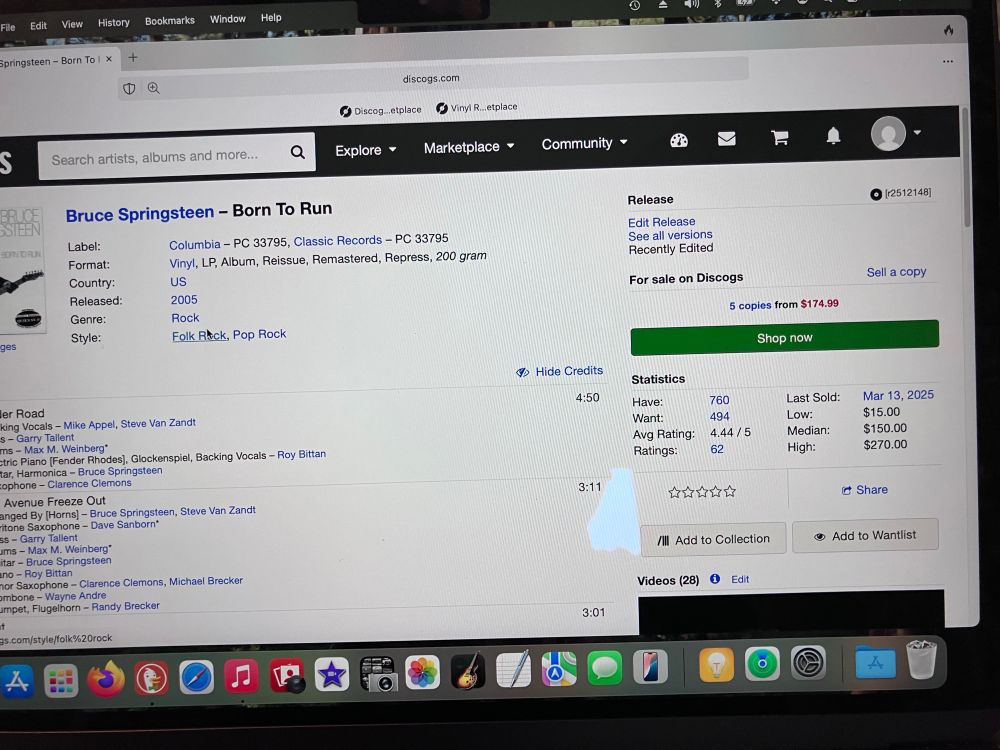Open the 5 copies link
The width and height of the screenshot is (1000, 750).
pos(750,305)
